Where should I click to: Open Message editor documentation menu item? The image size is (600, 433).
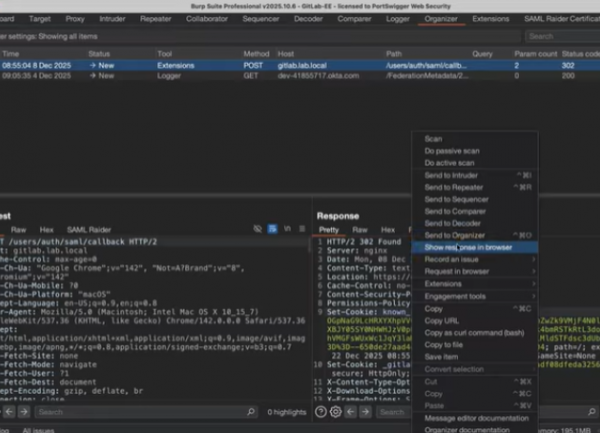[x=474, y=418]
